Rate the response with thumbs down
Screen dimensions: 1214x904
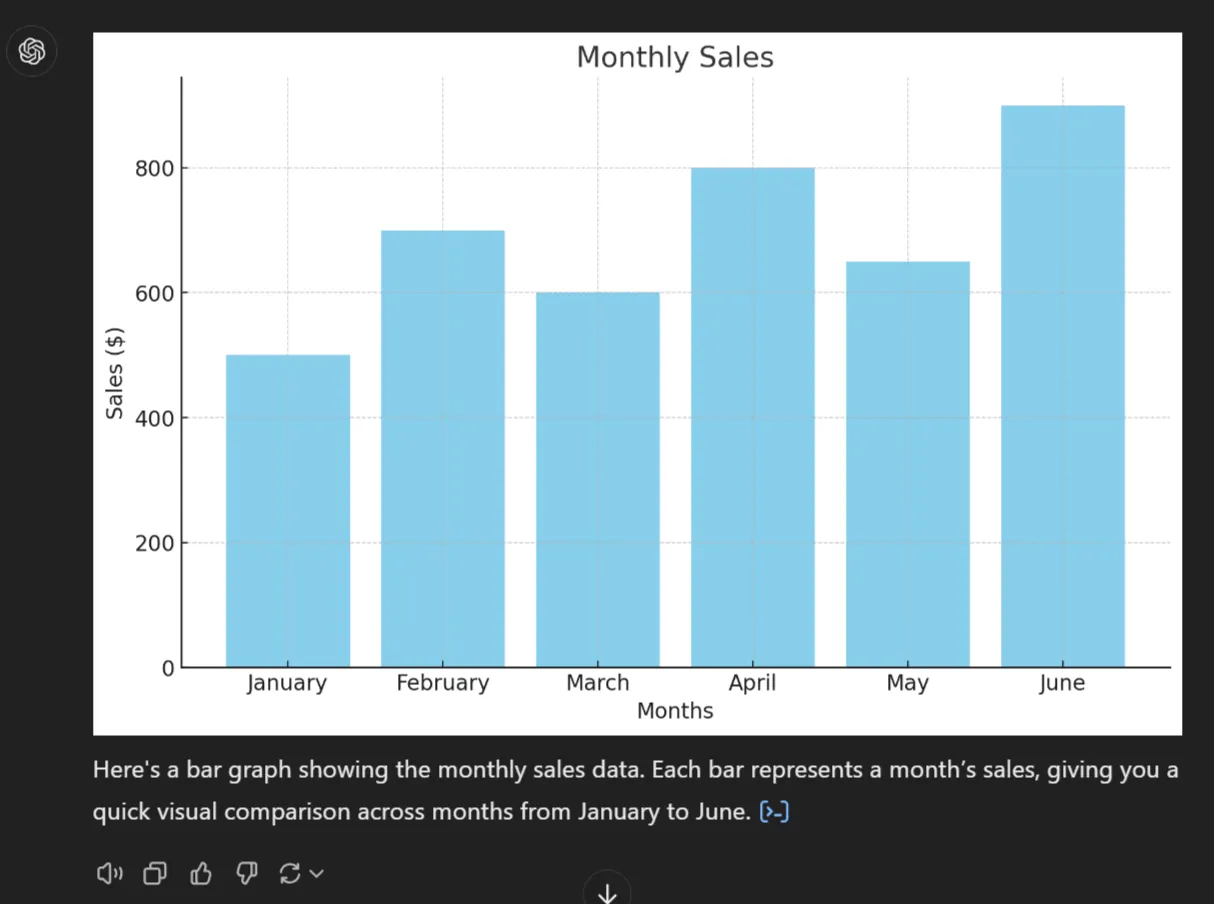point(246,873)
